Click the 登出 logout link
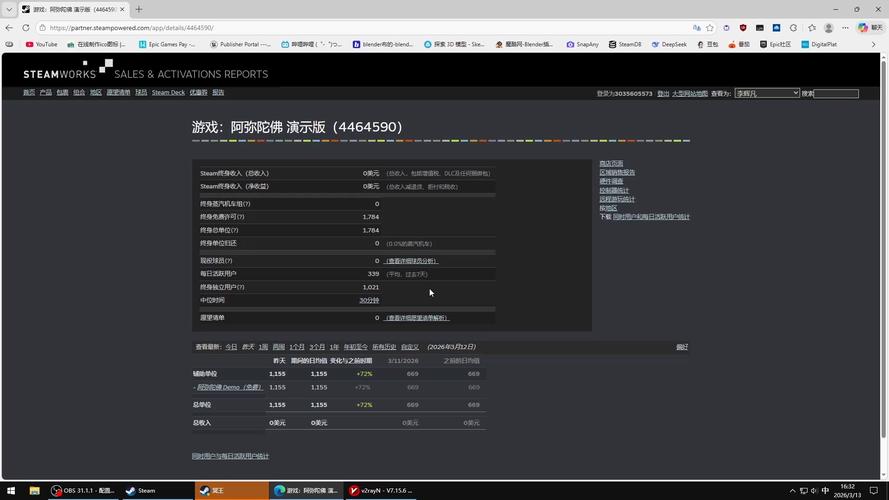 663,94
